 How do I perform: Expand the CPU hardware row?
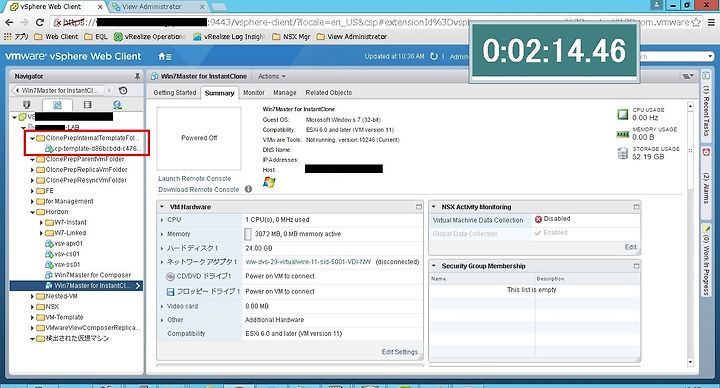[162, 220]
